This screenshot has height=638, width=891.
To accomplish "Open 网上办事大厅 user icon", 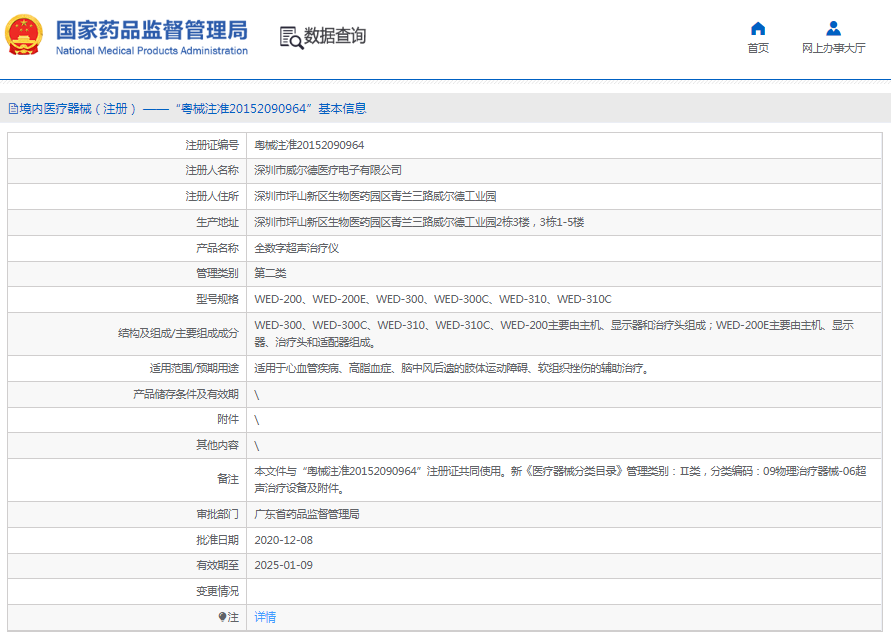I will (x=834, y=28).
